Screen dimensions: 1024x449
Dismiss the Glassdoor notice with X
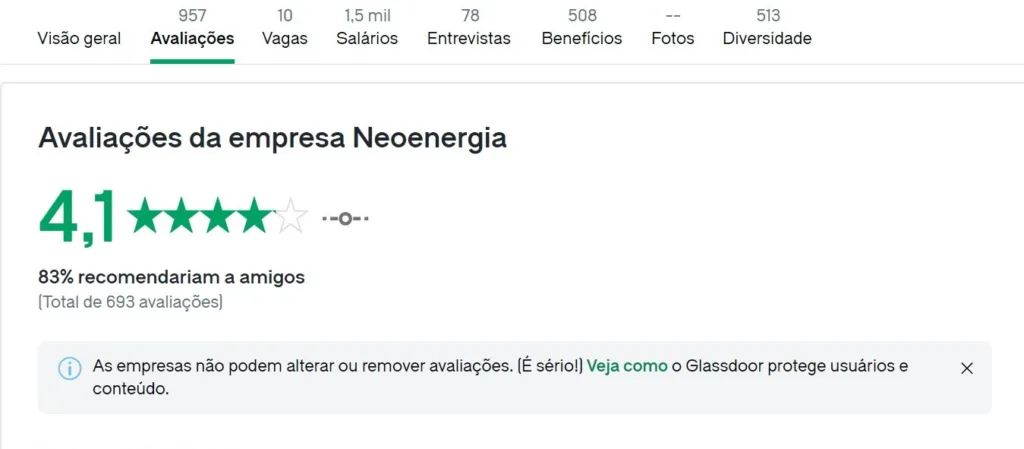[x=967, y=368]
